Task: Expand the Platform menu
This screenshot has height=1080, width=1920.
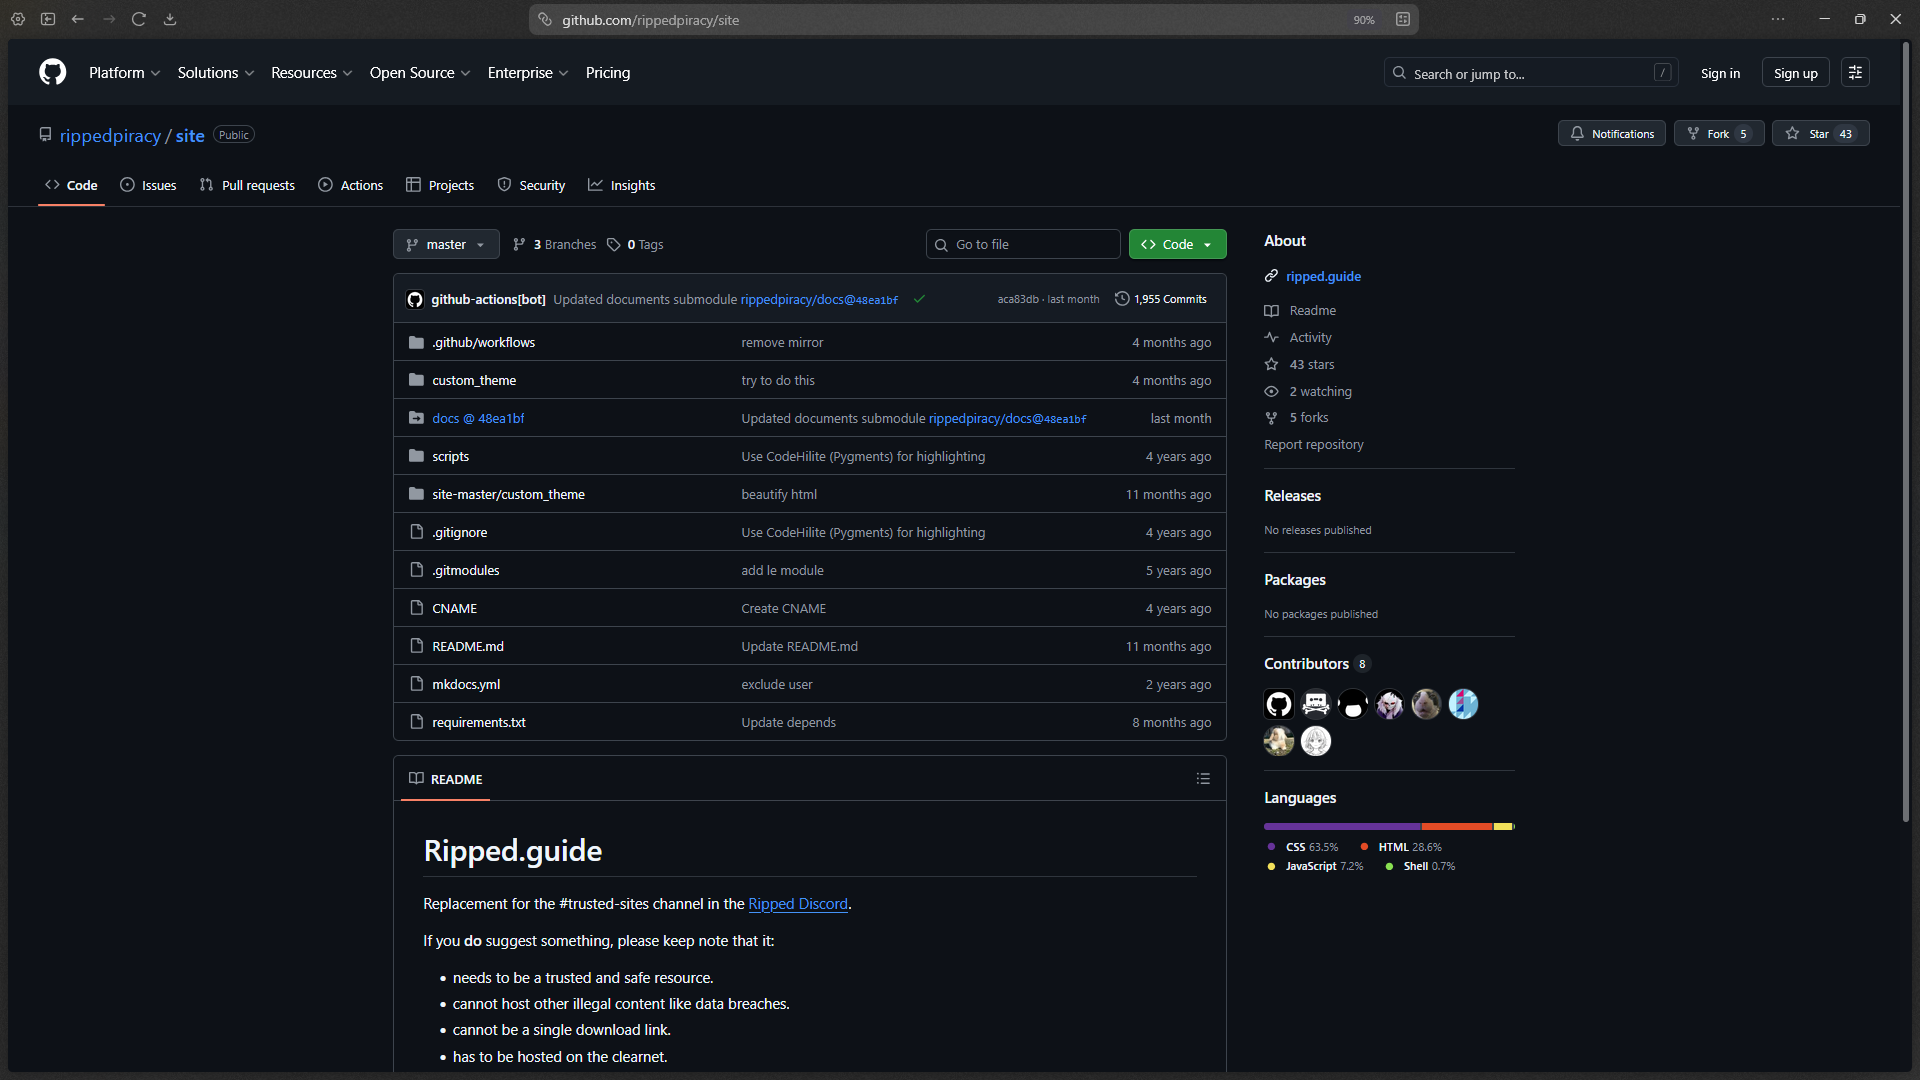Action: [x=124, y=72]
